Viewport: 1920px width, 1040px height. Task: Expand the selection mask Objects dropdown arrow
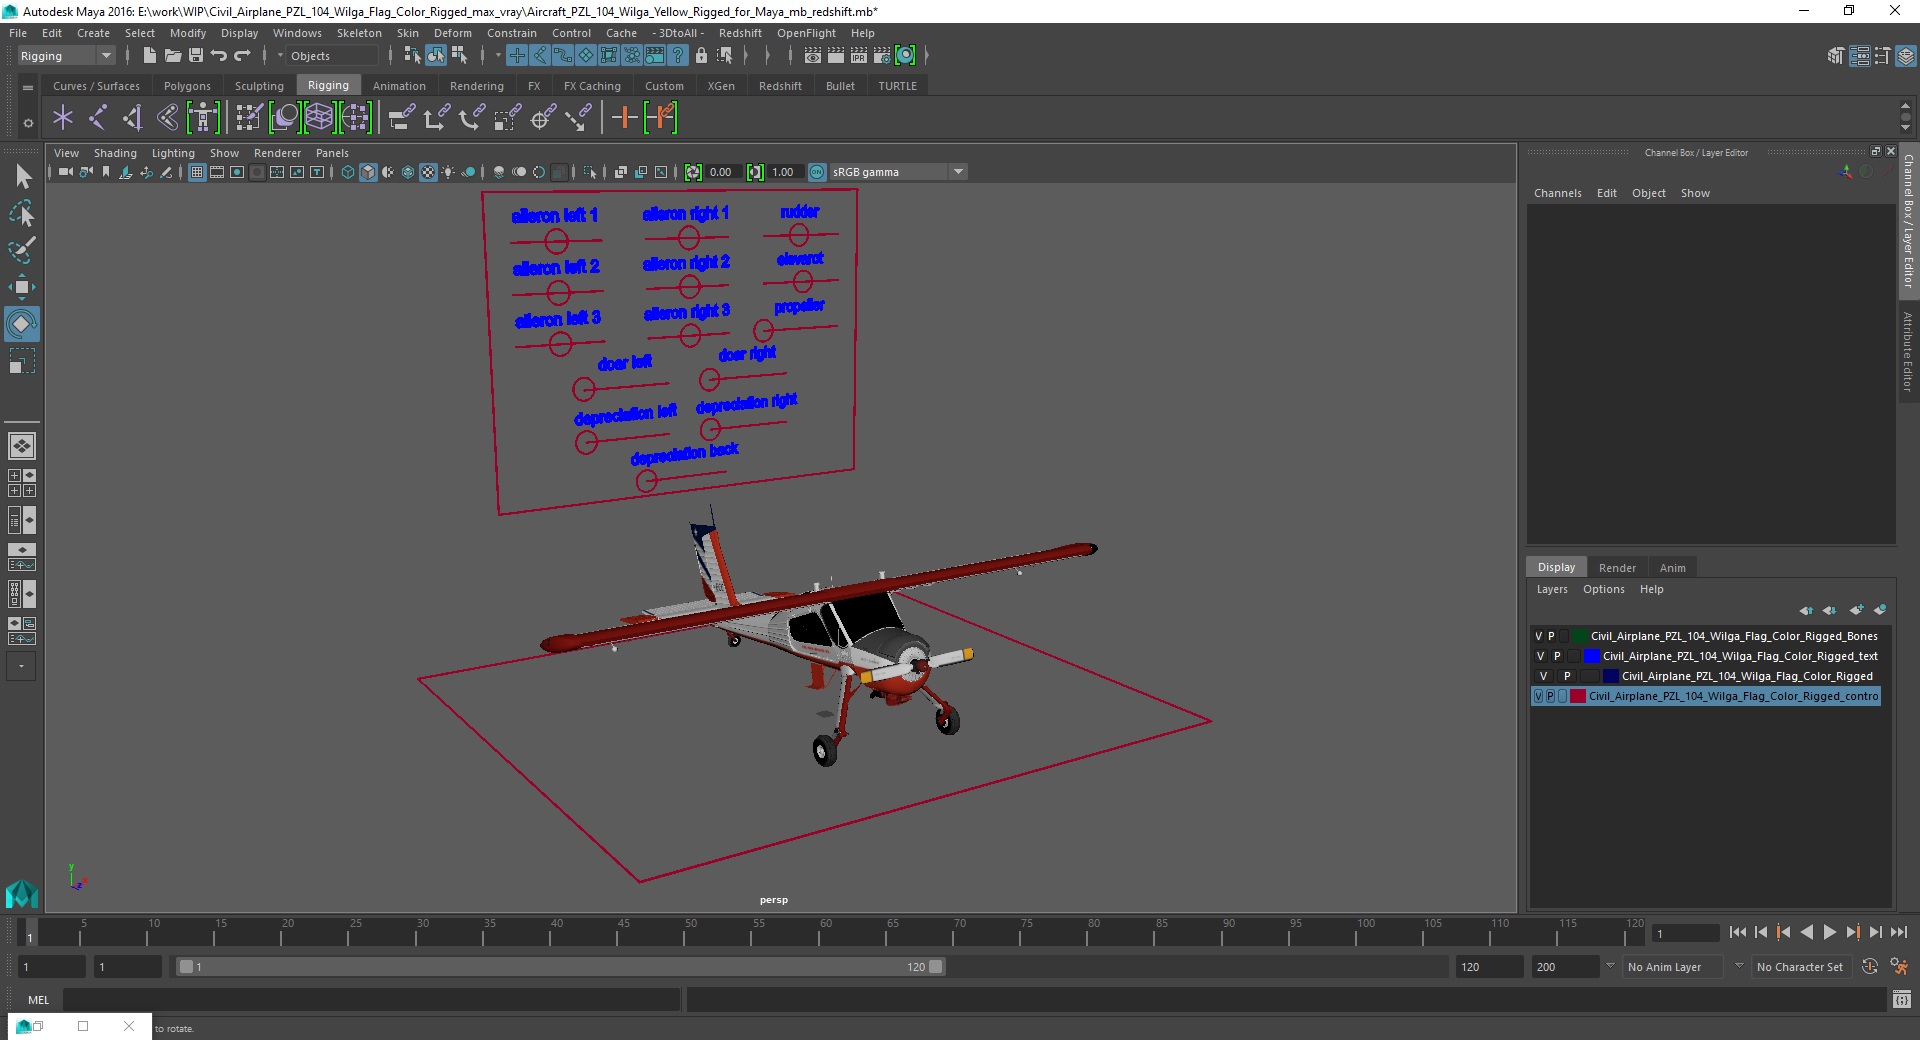280,56
